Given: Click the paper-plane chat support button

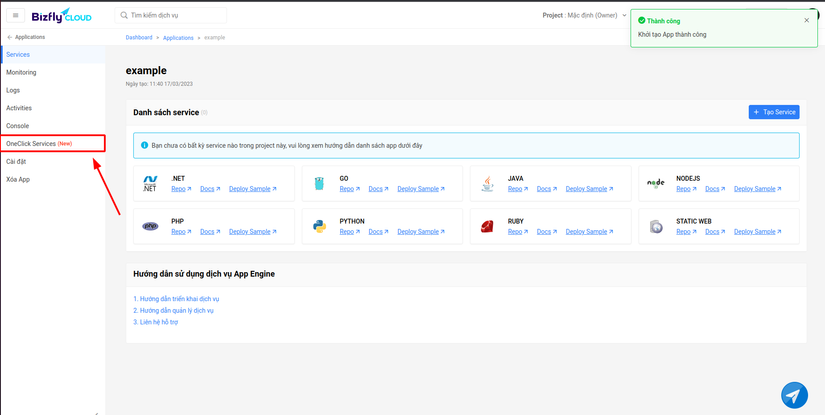Looking at the screenshot, I should 794,395.
